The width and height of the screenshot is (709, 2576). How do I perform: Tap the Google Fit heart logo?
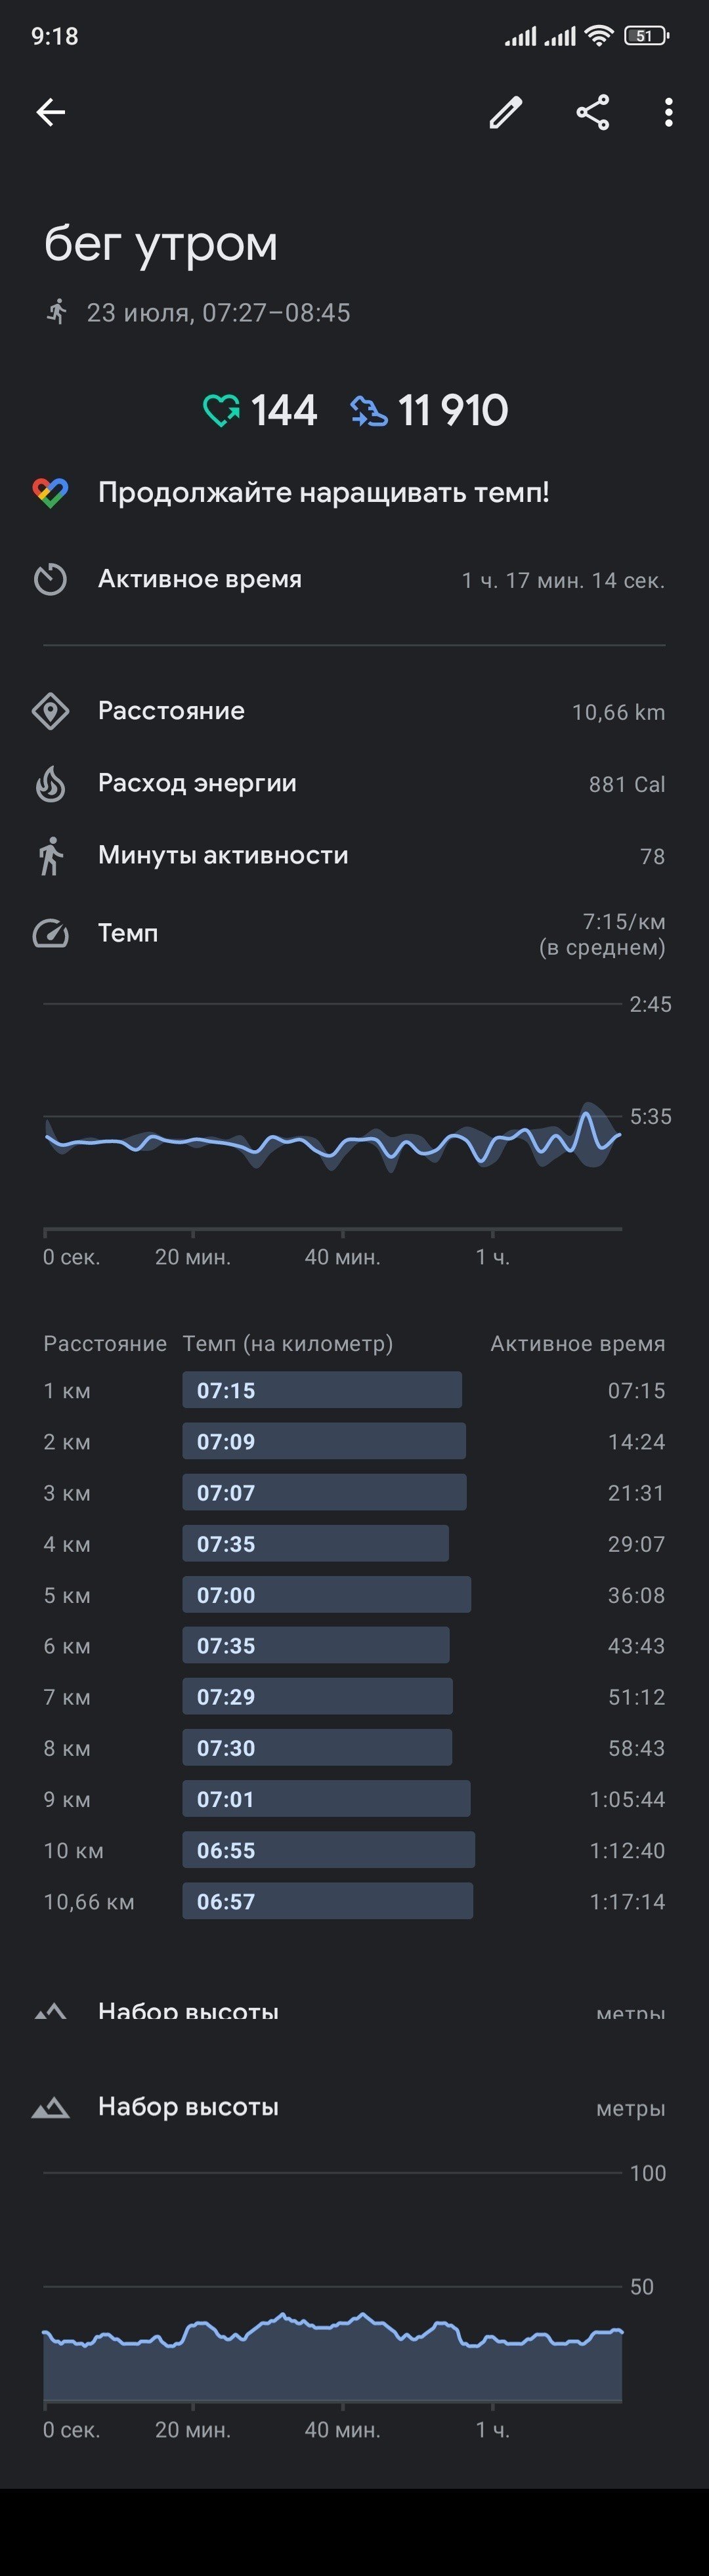[51, 492]
